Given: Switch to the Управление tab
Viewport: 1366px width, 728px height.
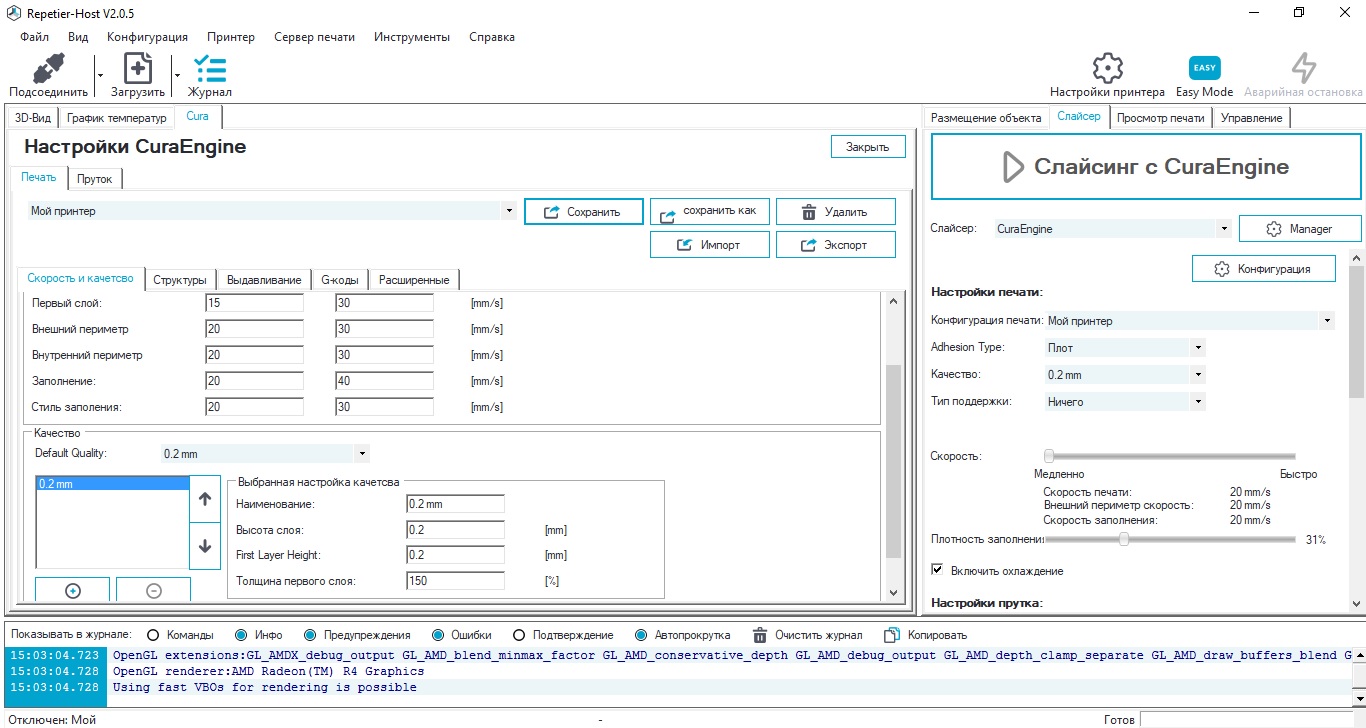Looking at the screenshot, I should point(1251,118).
